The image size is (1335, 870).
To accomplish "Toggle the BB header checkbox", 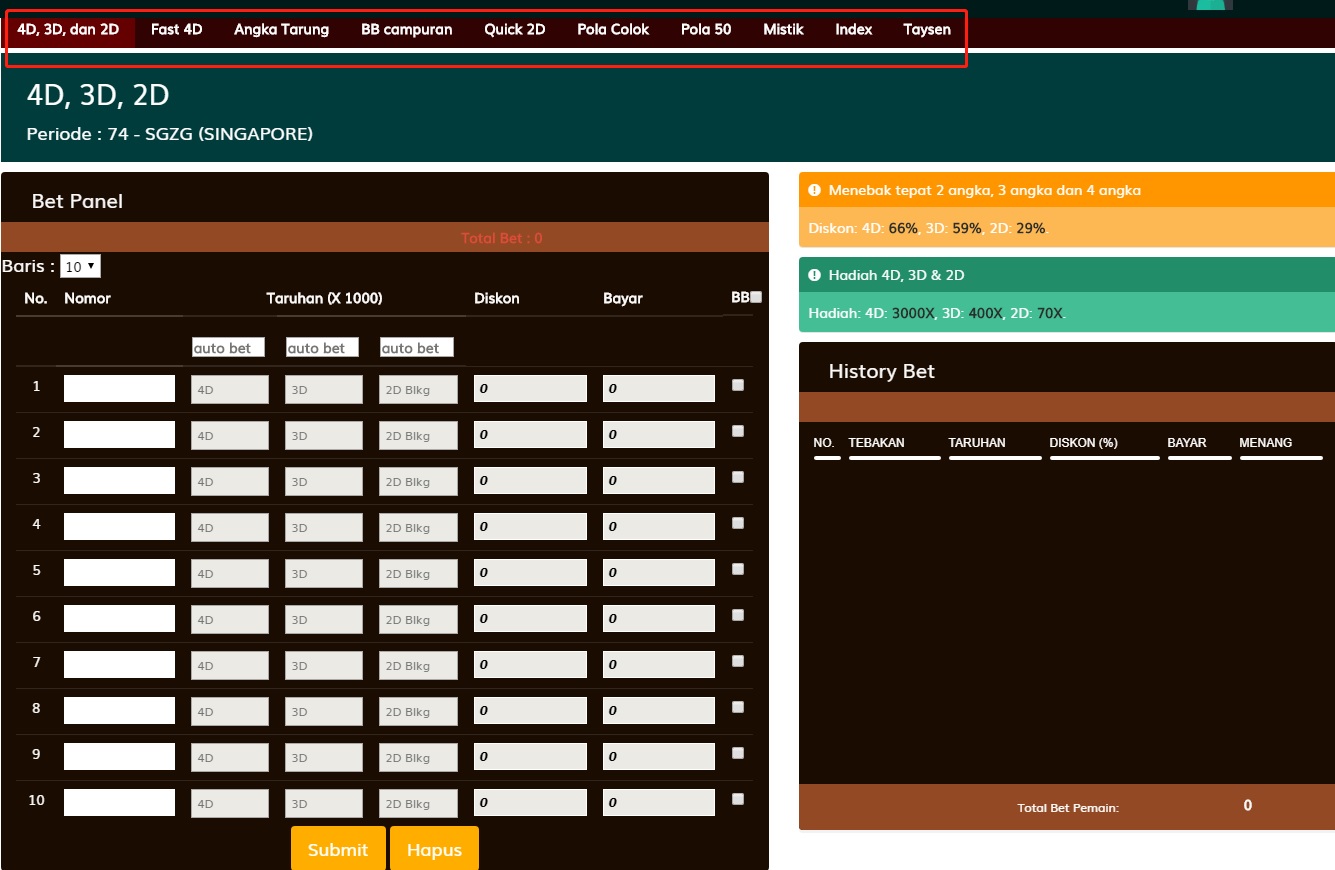I will 756,297.
